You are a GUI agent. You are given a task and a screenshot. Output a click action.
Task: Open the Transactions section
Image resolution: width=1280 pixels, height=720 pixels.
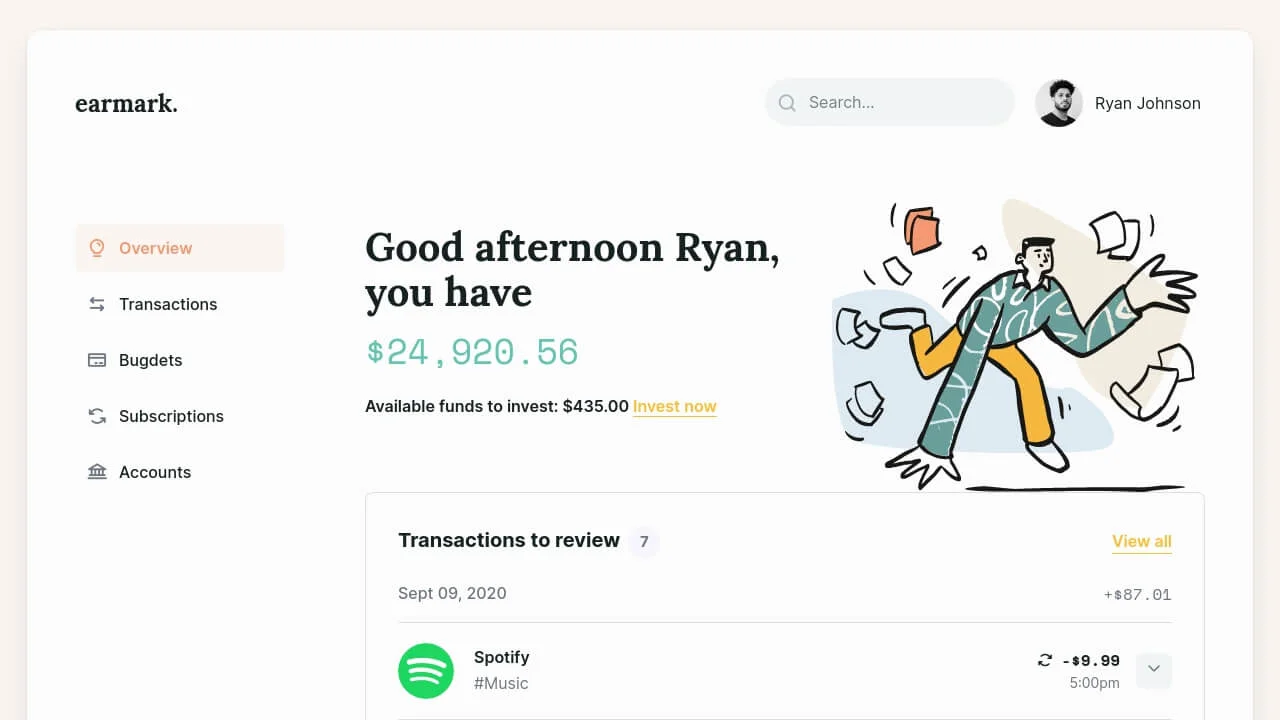[x=168, y=304]
